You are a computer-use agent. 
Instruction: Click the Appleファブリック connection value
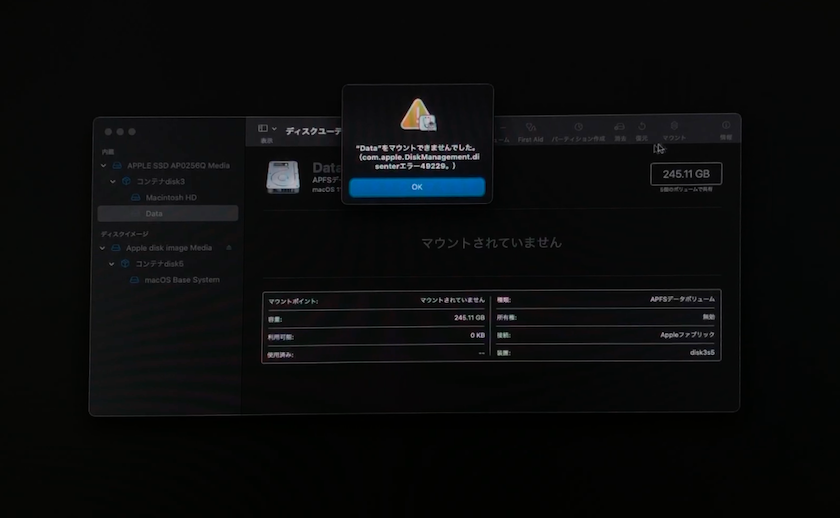tap(687, 335)
